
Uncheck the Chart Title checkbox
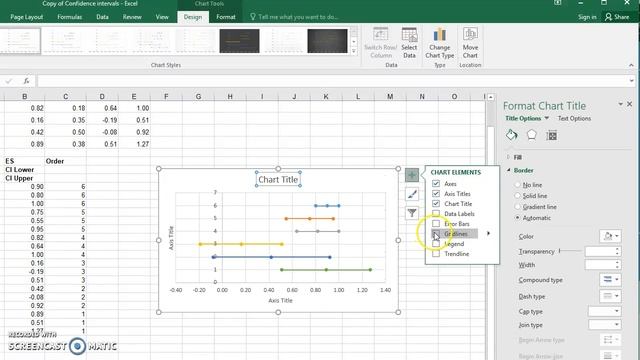(x=436, y=204)
